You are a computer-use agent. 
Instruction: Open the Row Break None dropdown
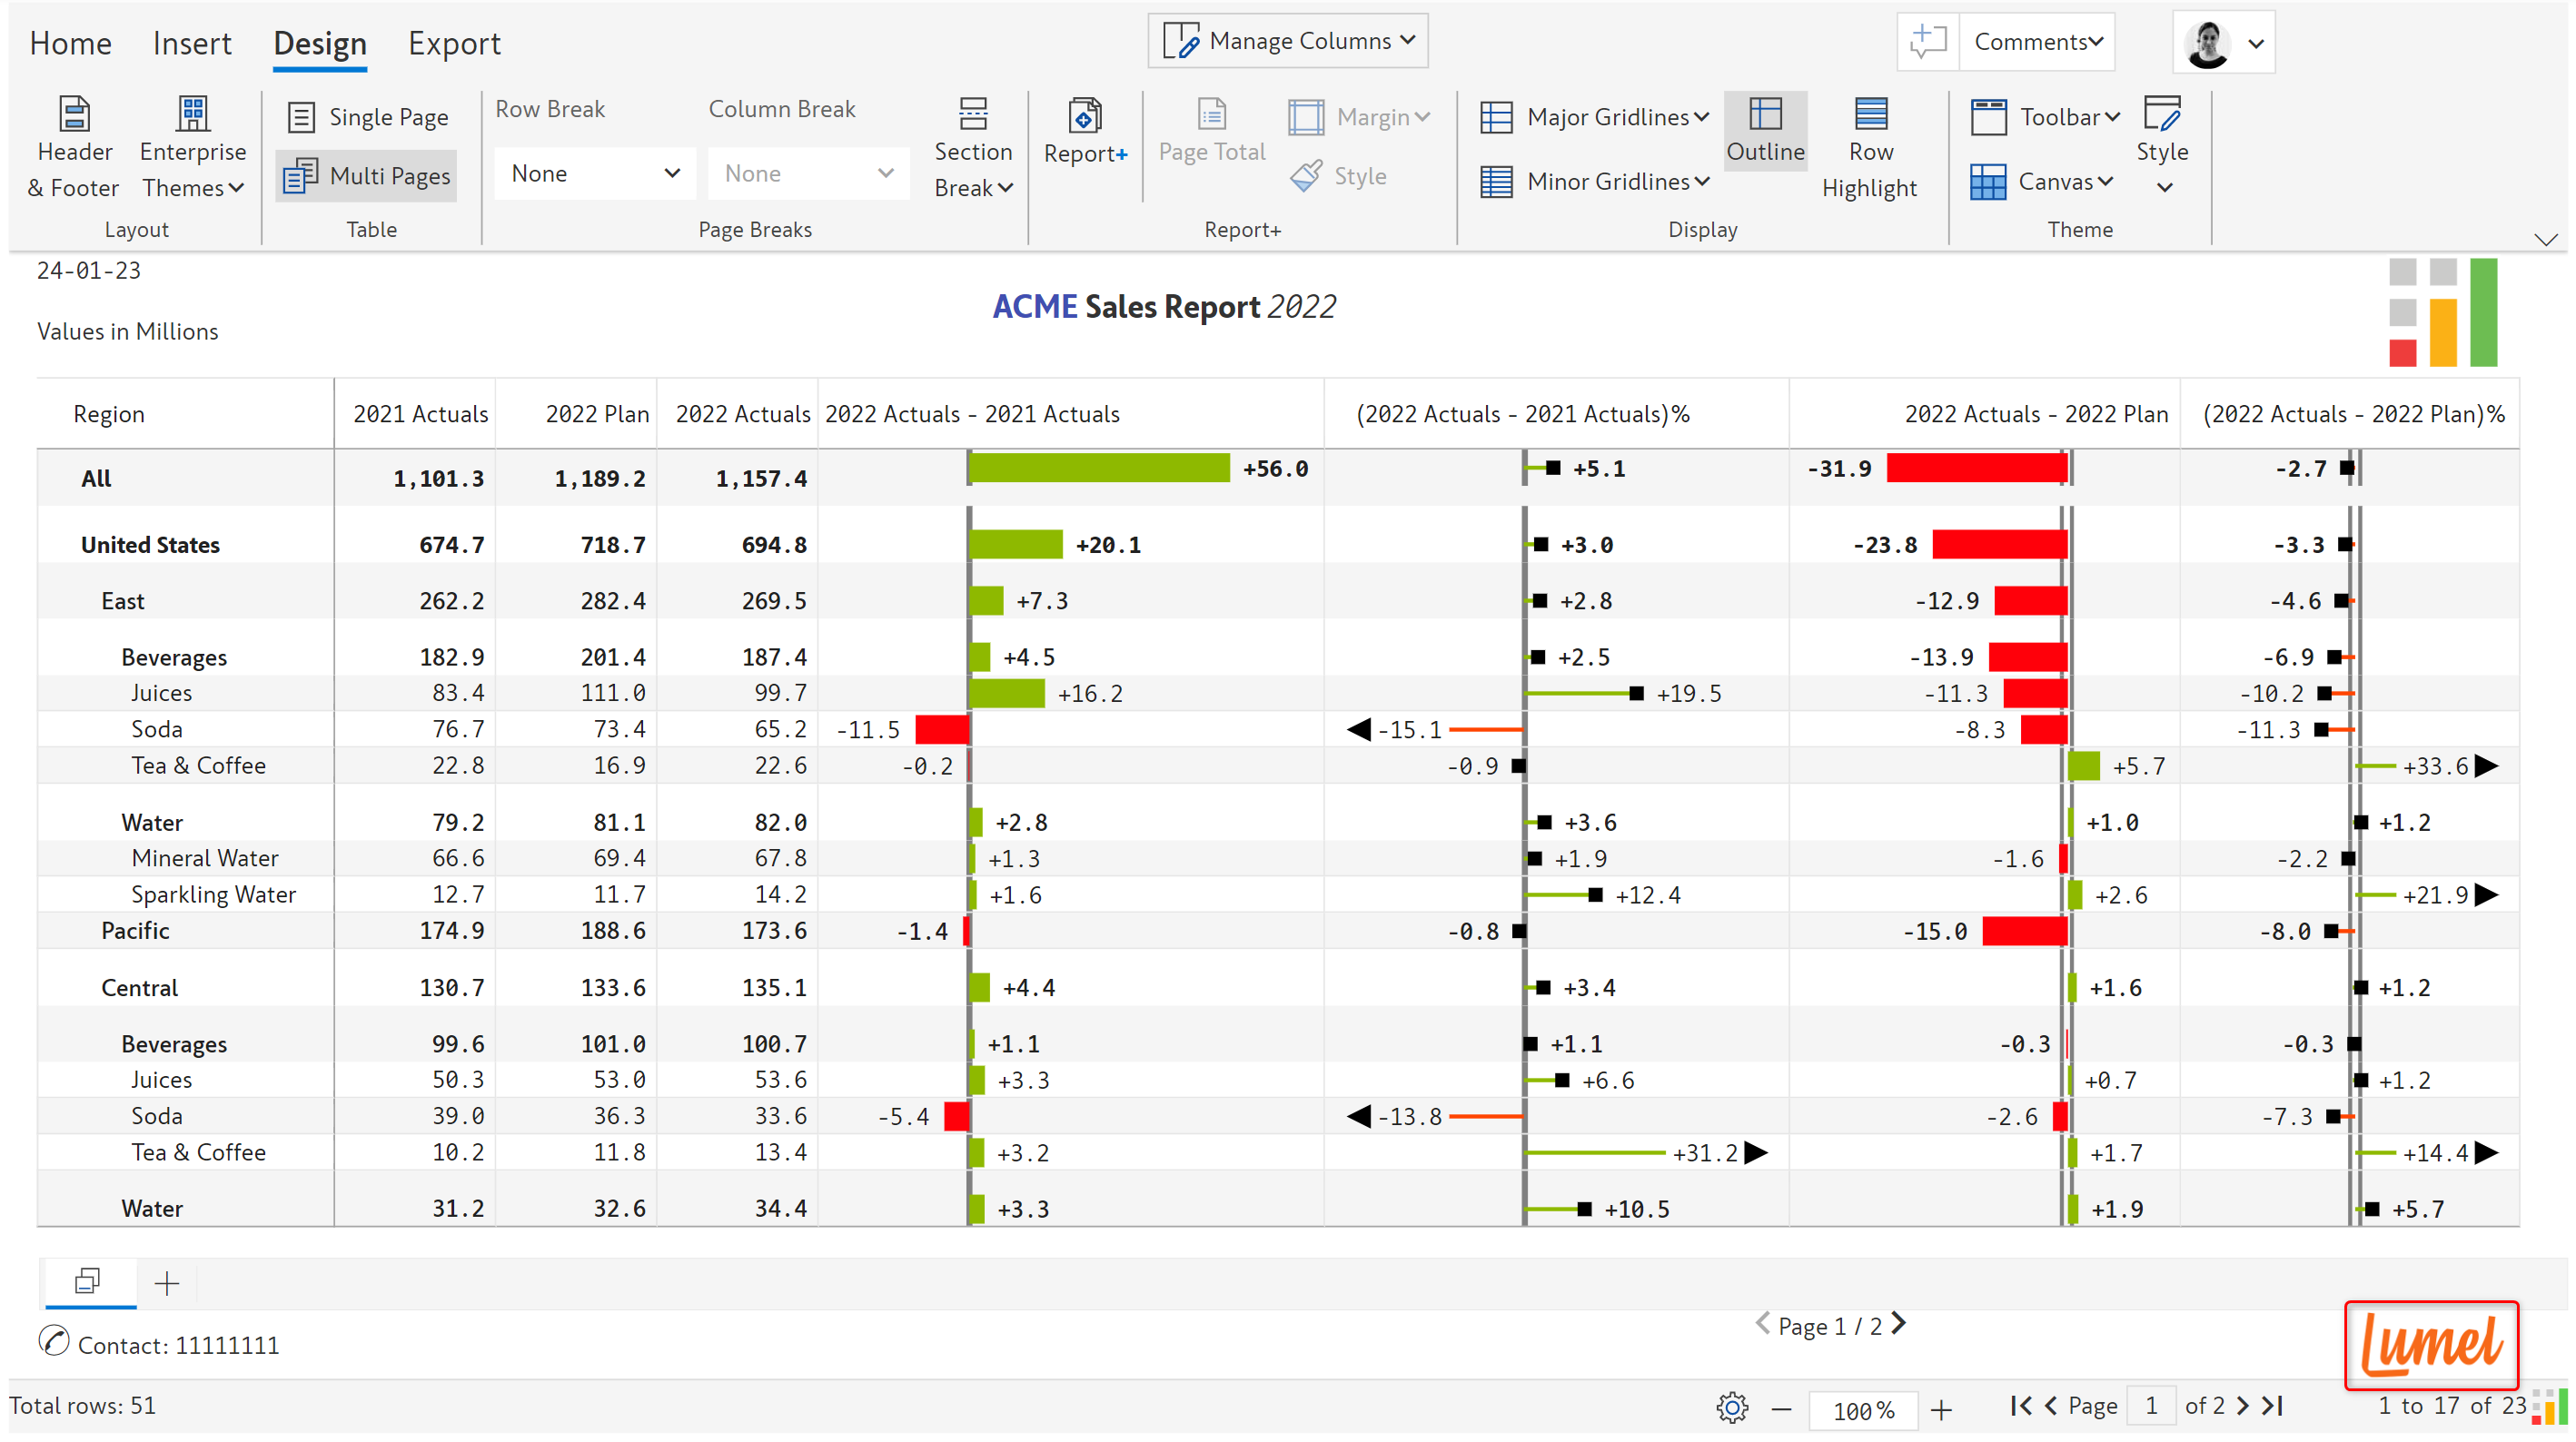point(594,174)
